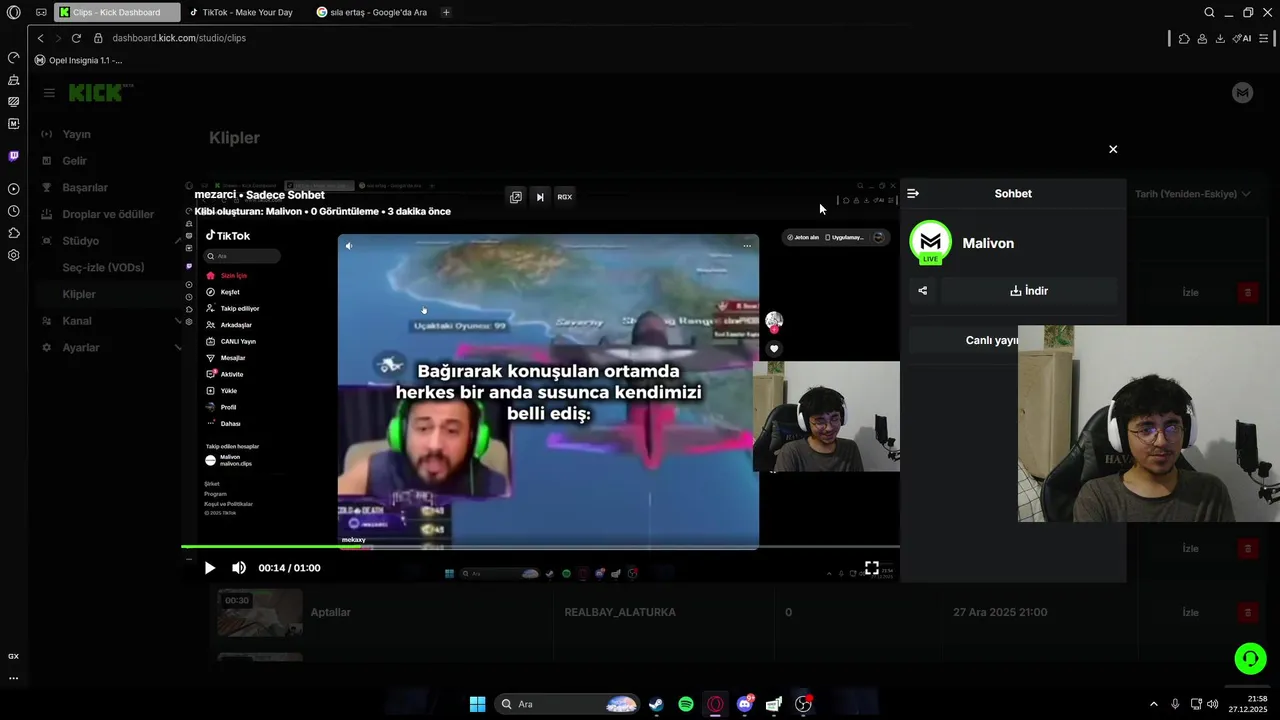Delete the Aptallar clip with trash icon
Screen dimensions: 1280x720
(1247, 612)
